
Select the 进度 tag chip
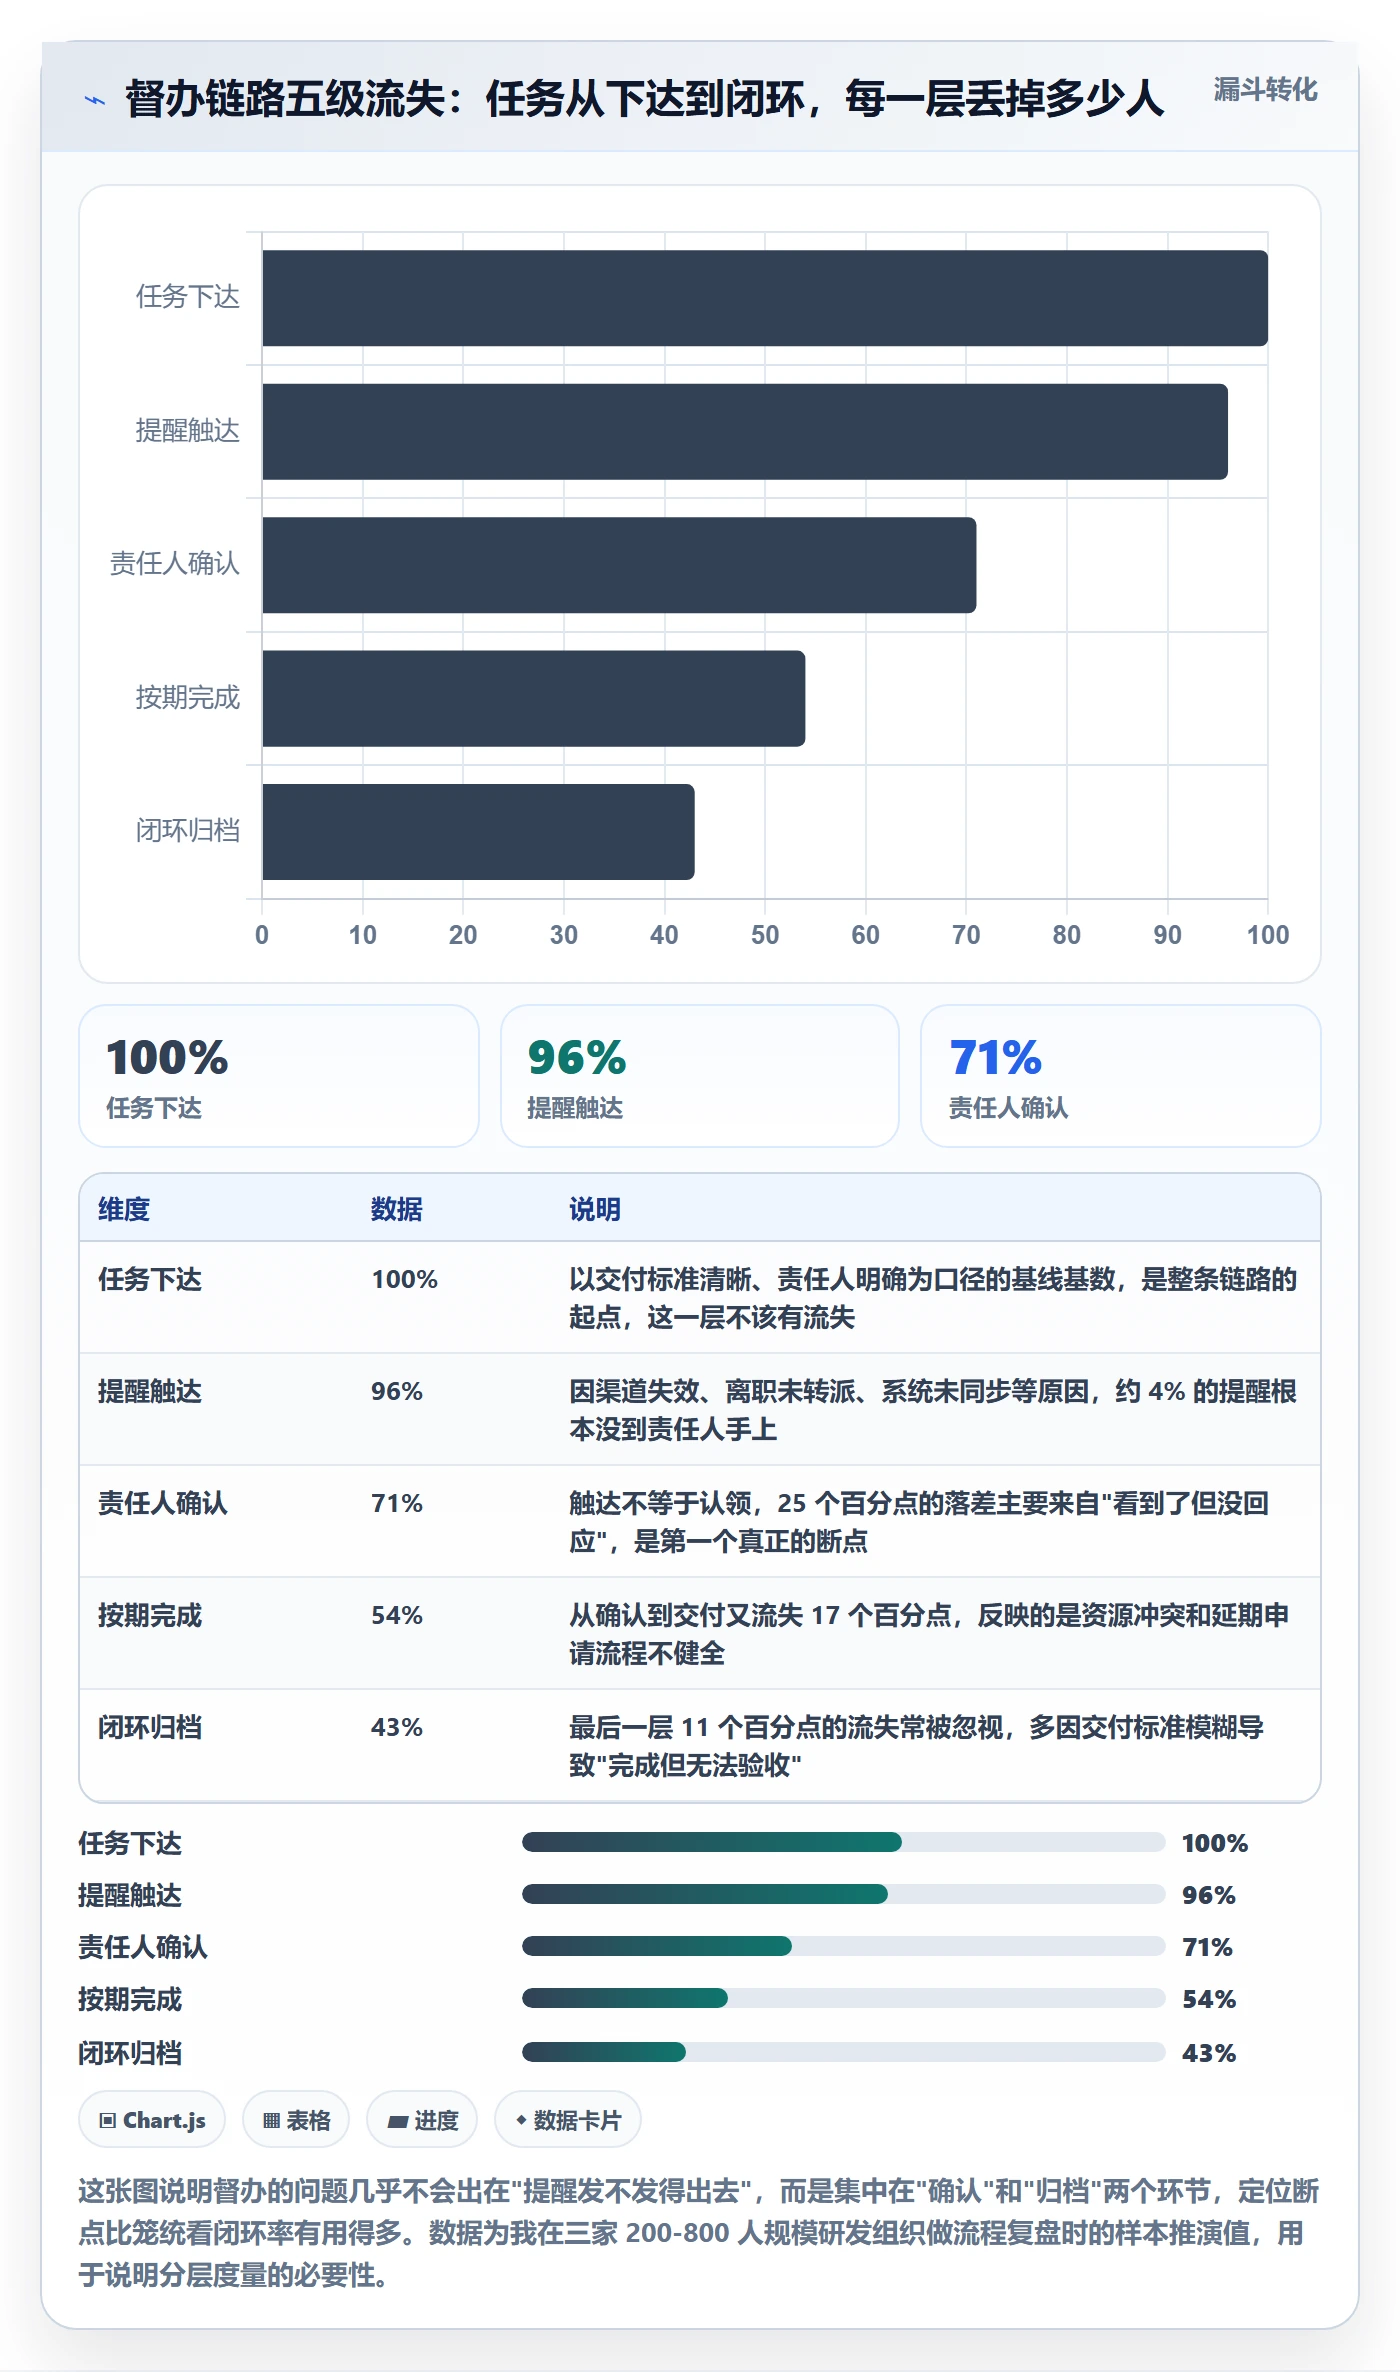[422, 2120]
